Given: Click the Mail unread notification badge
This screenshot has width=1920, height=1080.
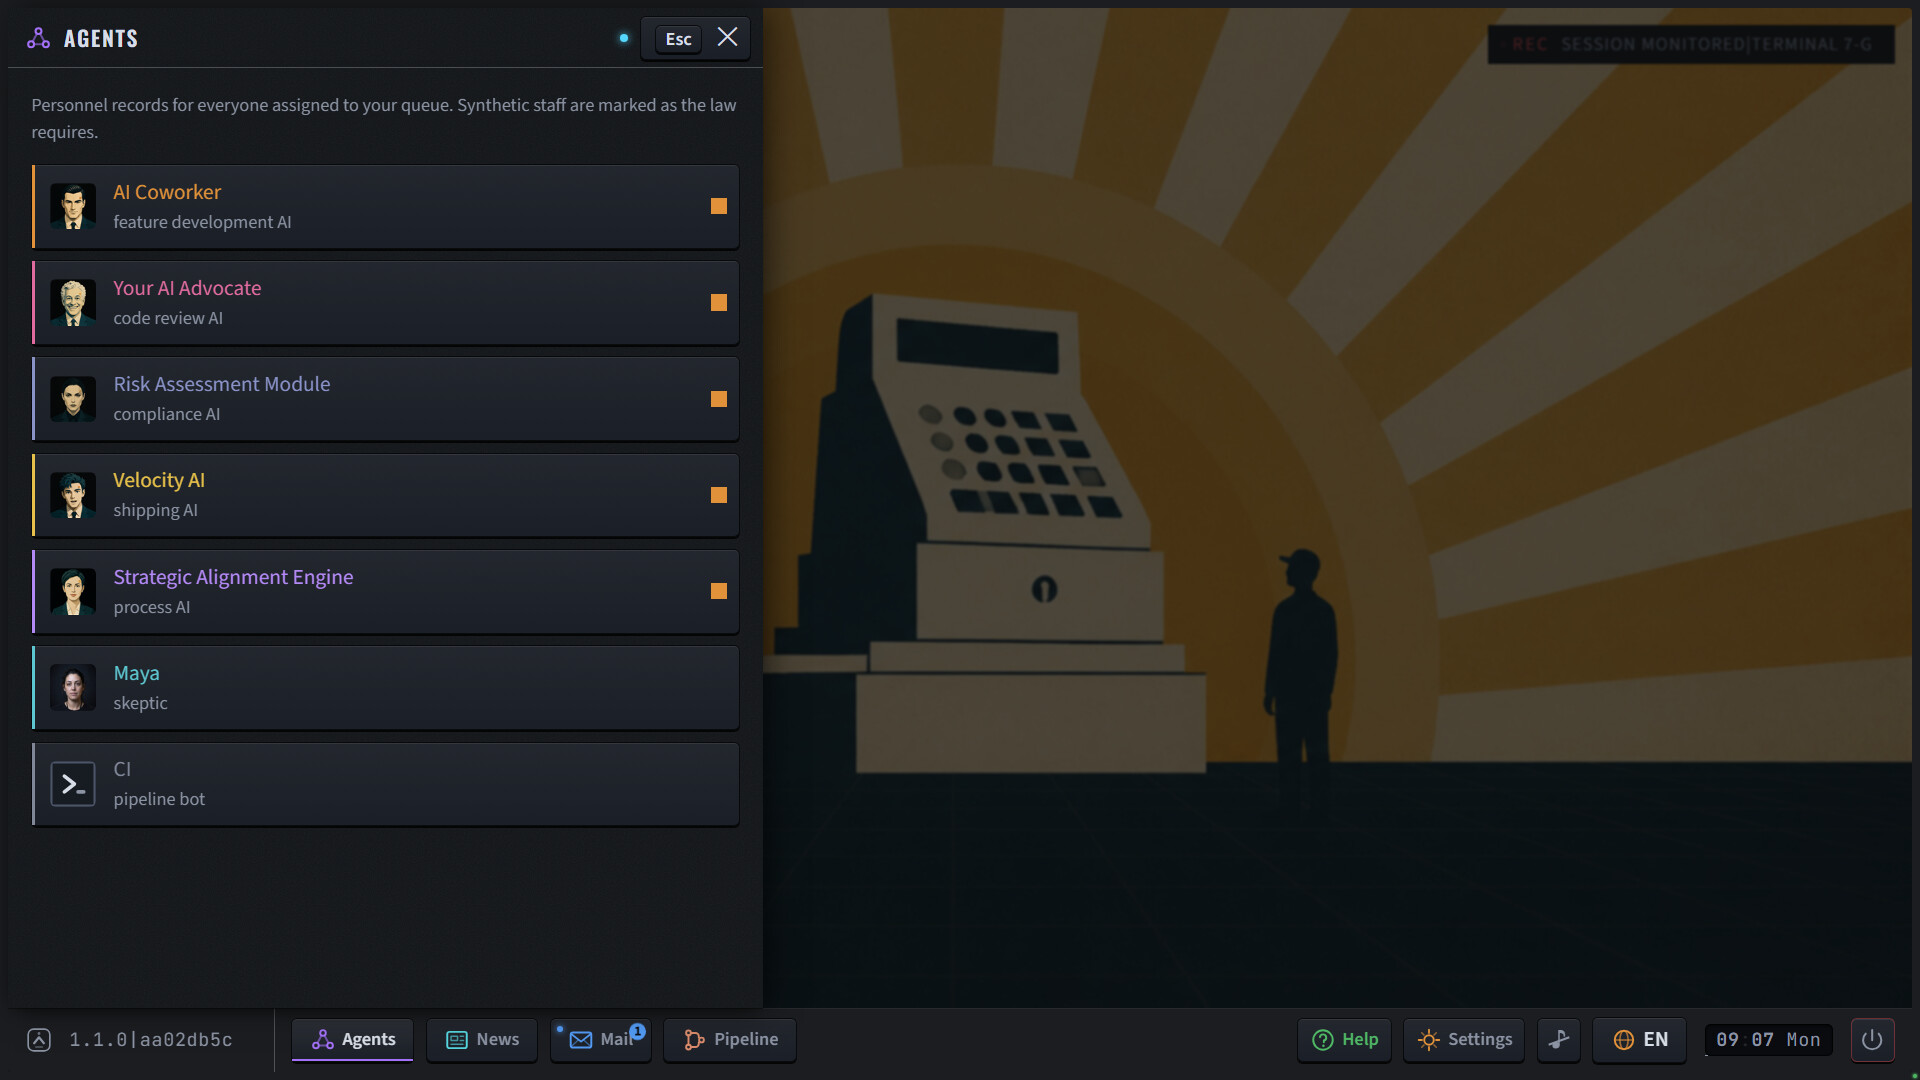Looking at the screenshot, I should point(638,1030).
